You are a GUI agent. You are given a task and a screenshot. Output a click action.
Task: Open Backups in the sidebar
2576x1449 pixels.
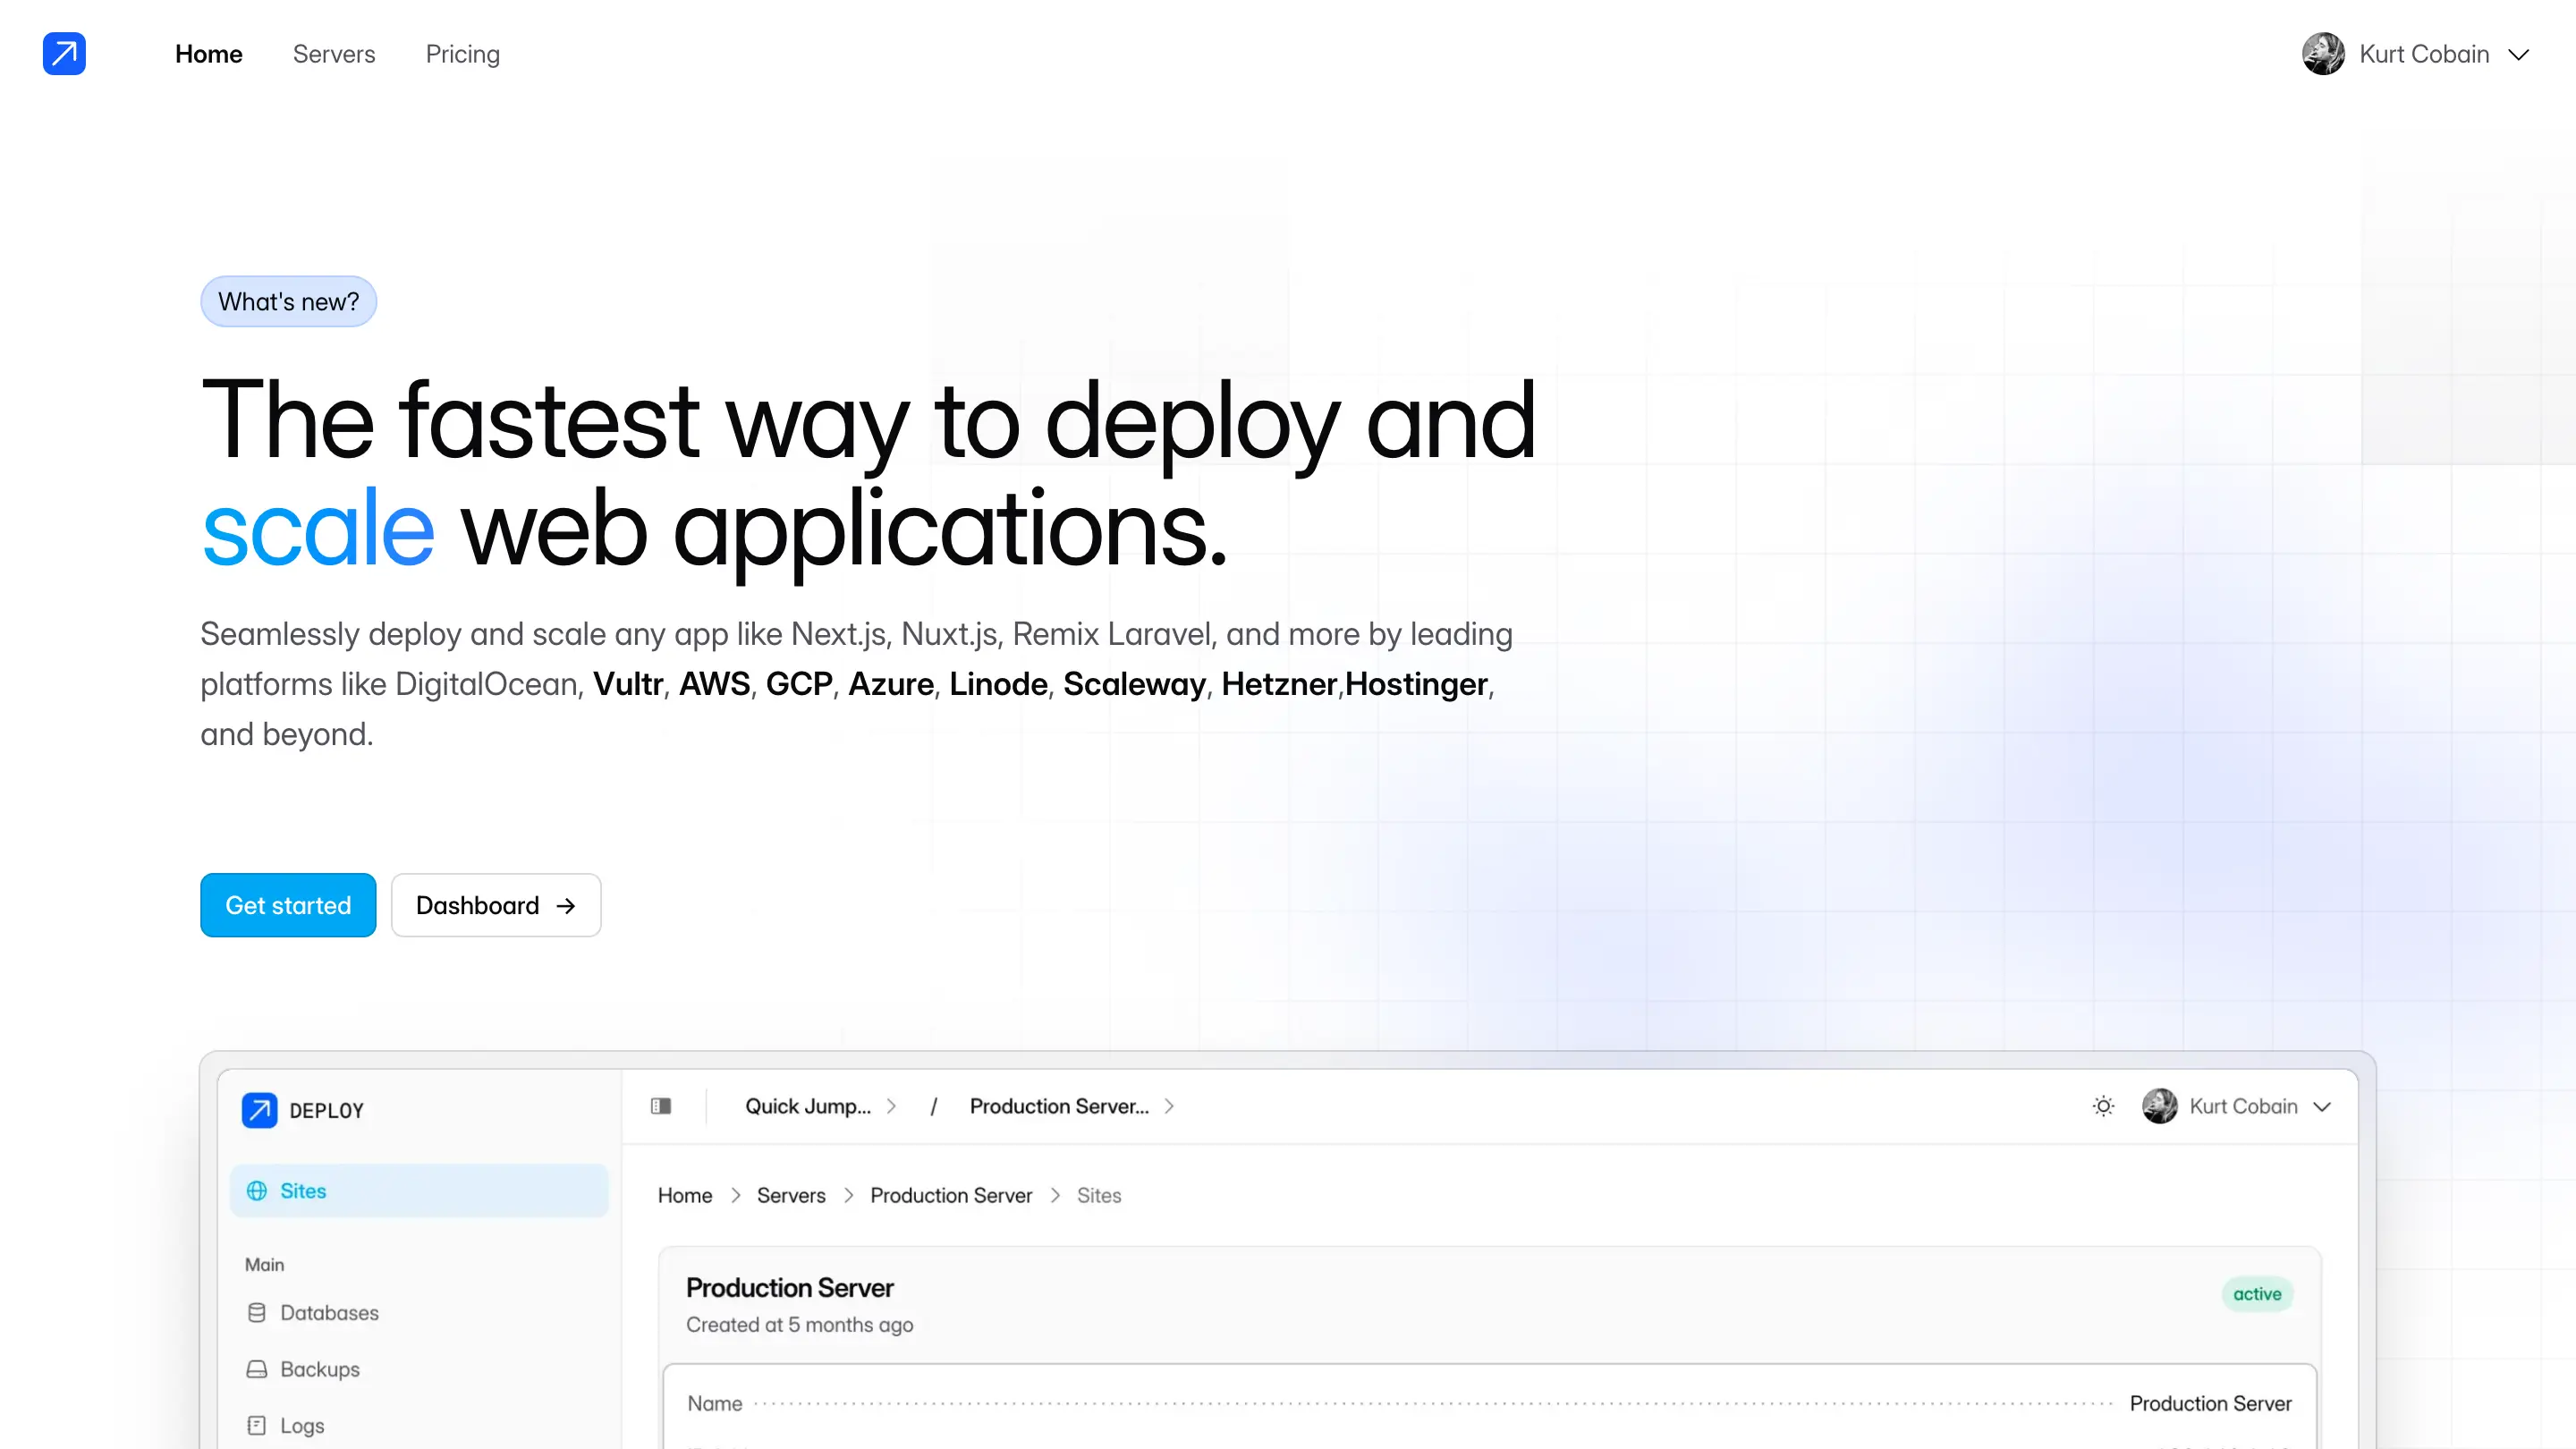click(x=320, y=1369)
